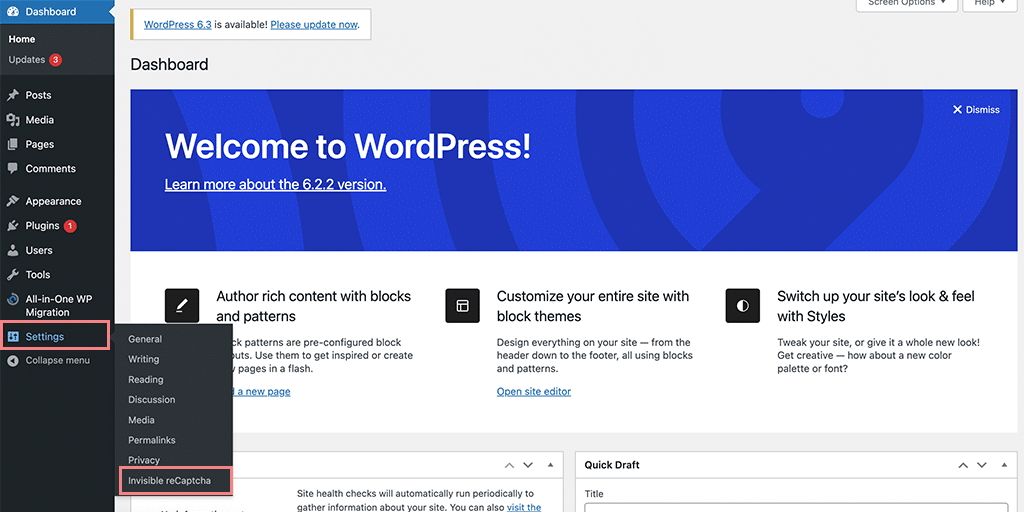Click the Posts pin icon in sidebar
Screen dimensions: 1024x512
tap(13, 95)
